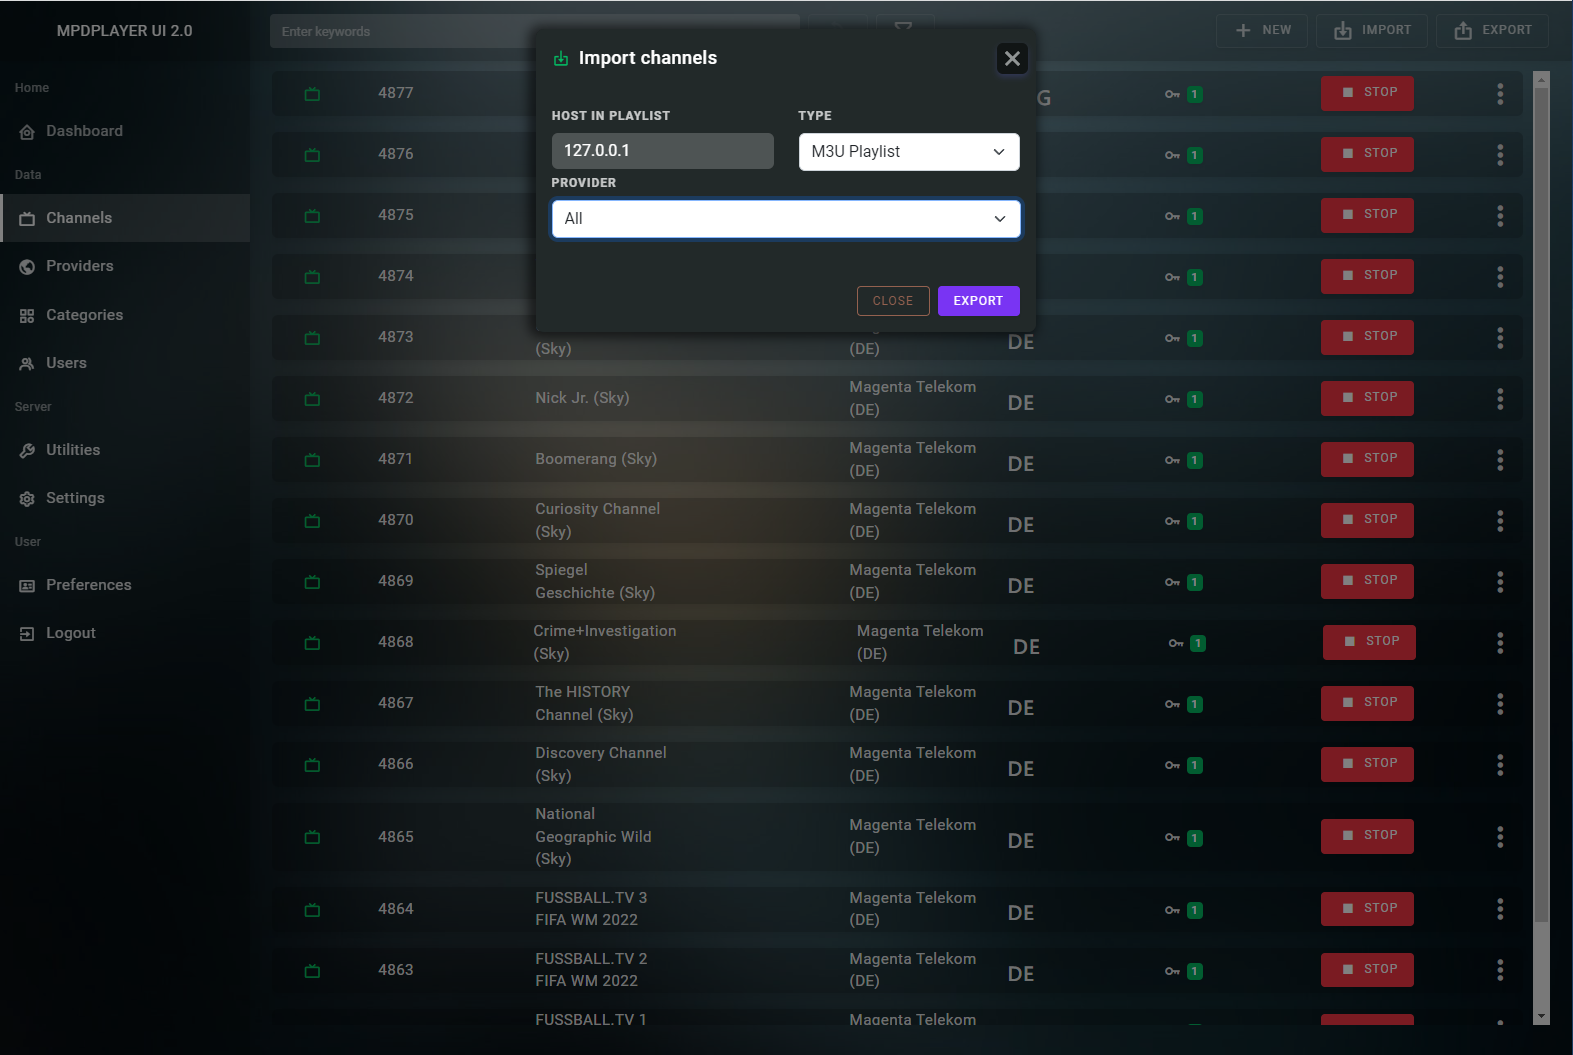Open the three-dot menu for channel 4863
1573x1055 pixels.
click(x=1499, y=970)
